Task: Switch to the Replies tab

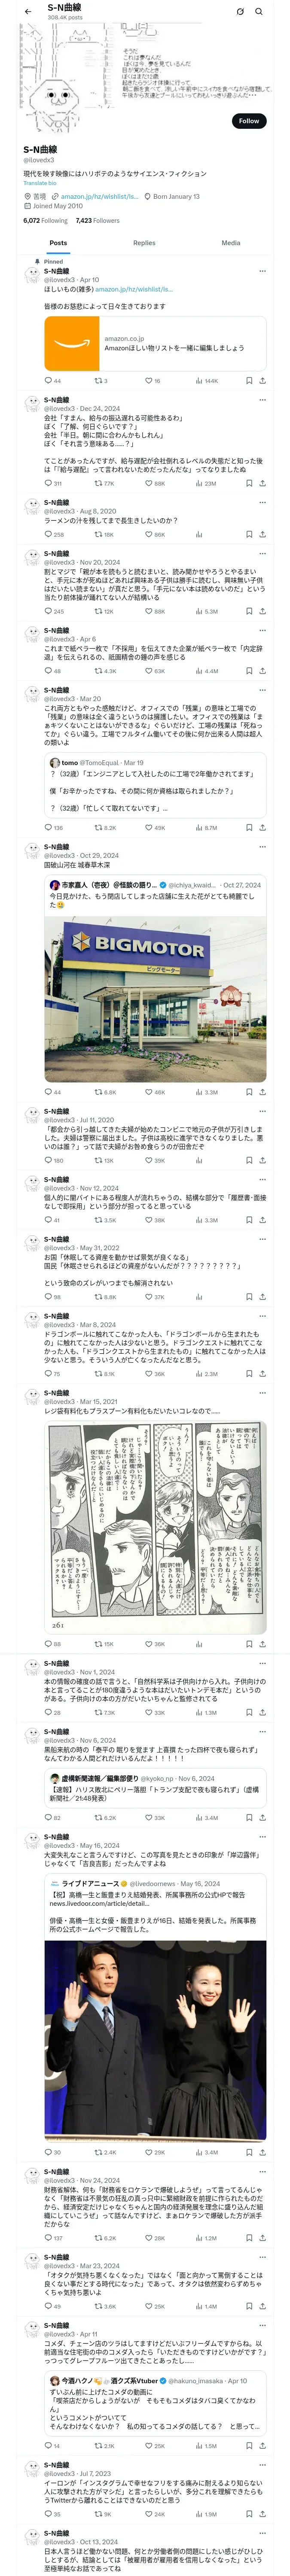Action: pos(144,242)
